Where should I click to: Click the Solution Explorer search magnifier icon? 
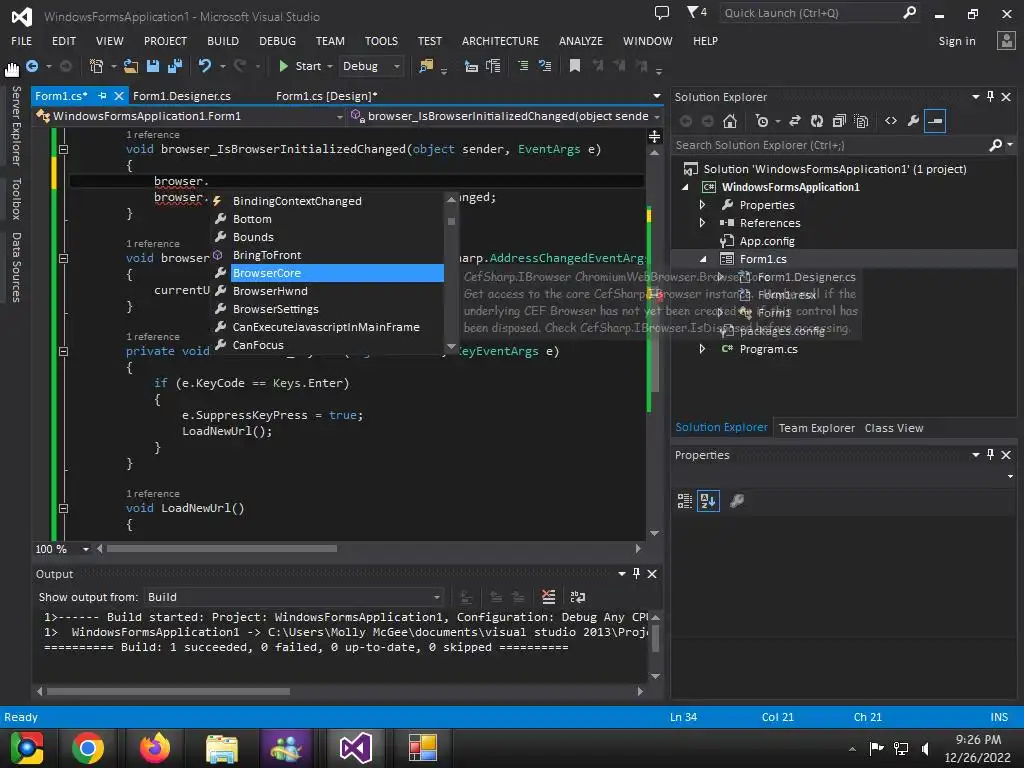(x=995, y=145)
